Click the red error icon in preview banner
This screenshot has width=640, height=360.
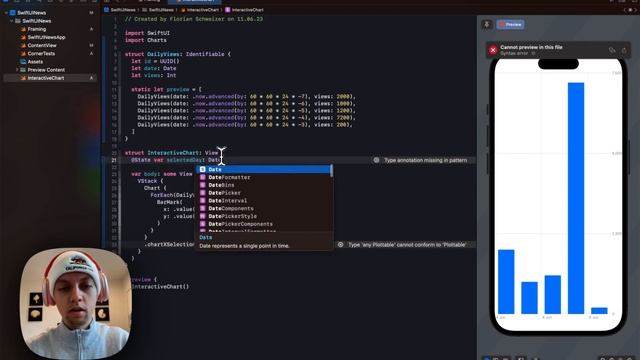pos(493,50)
